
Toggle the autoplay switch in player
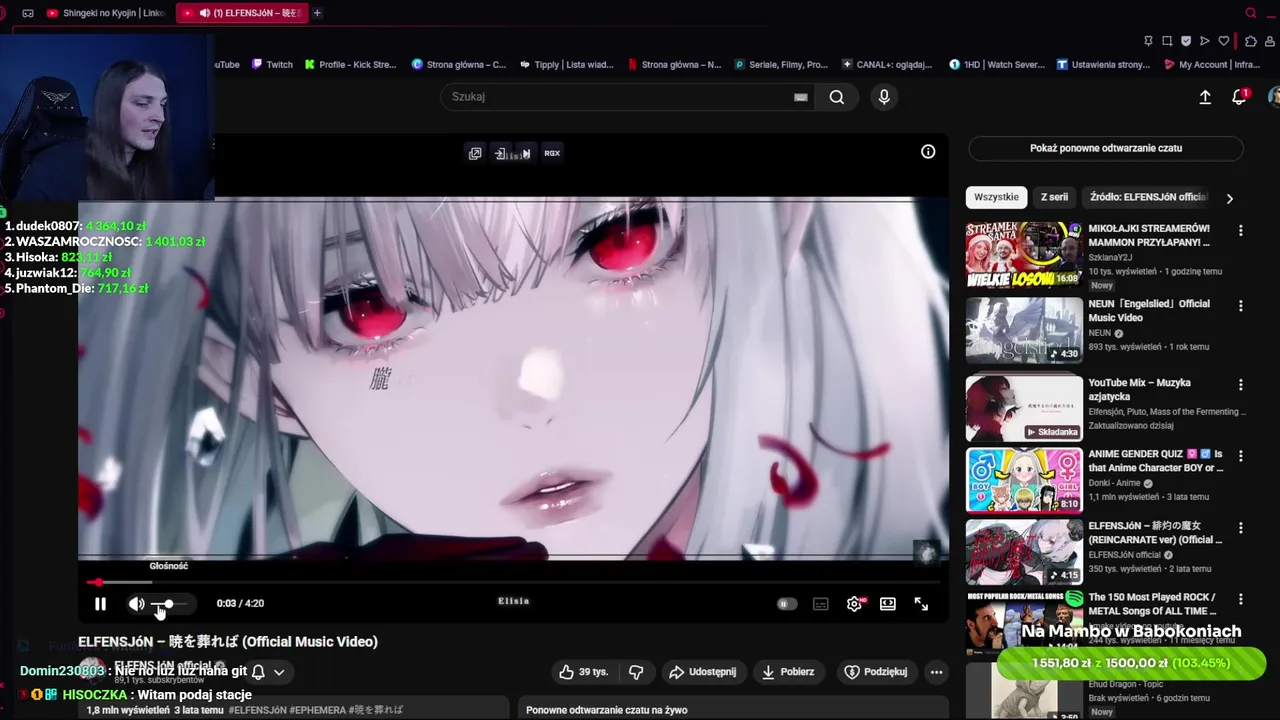point(787,604)
